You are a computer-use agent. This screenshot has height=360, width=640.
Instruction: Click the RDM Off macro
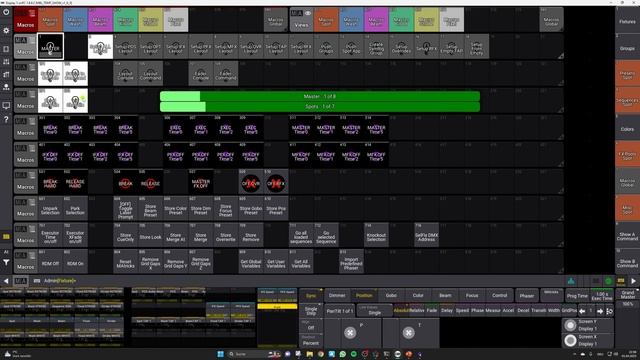pyautogui.click(x=50, y=263)
